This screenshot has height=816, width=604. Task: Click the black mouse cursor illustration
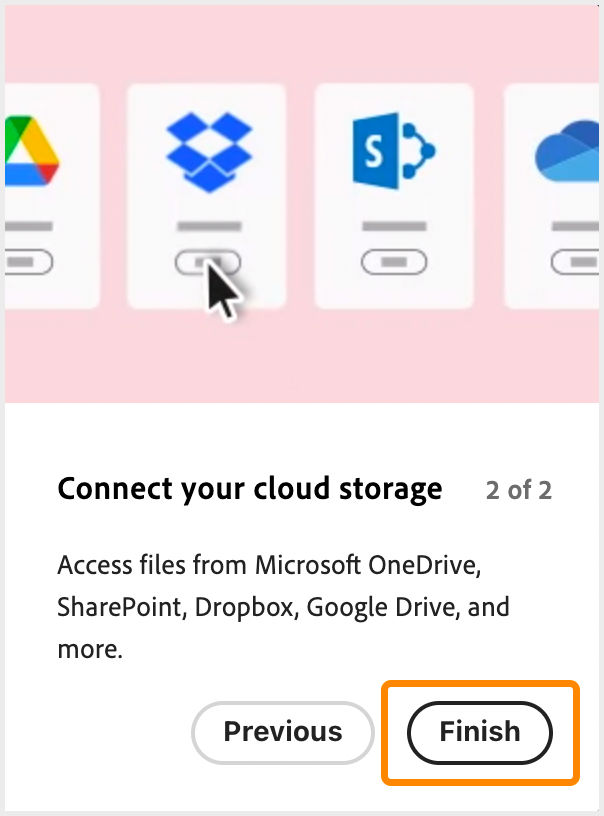[x=226, y=290]
